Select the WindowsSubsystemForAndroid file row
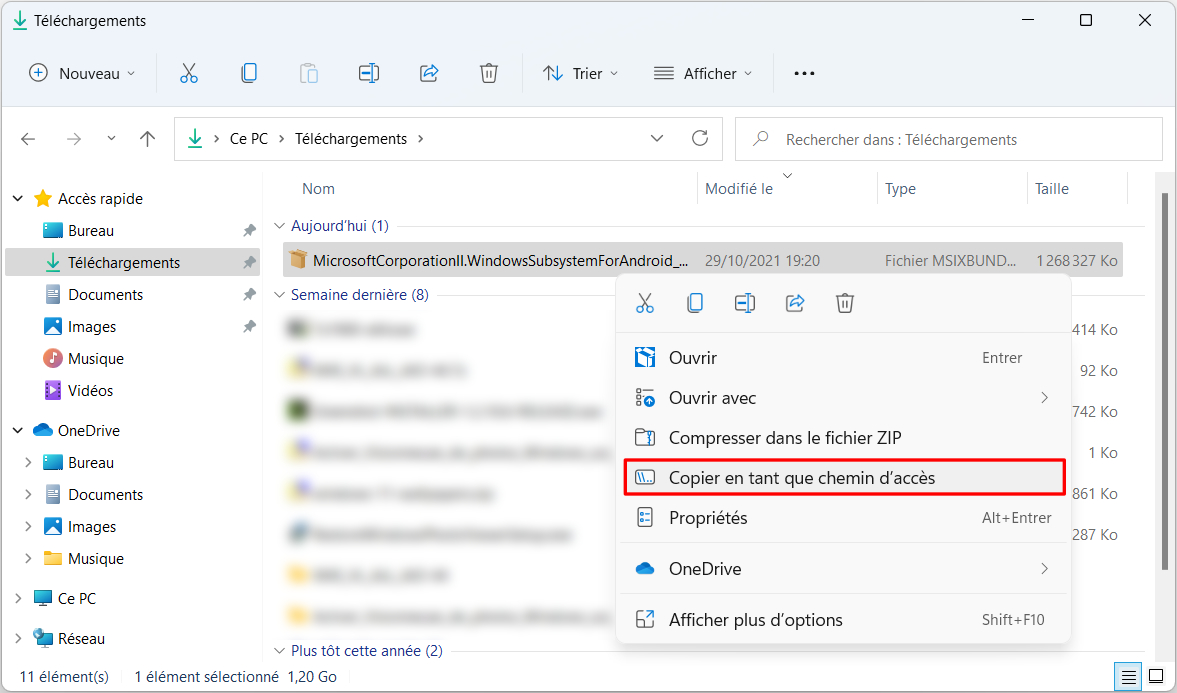The width and height of the screenshot is (1177, 693). 703,261
